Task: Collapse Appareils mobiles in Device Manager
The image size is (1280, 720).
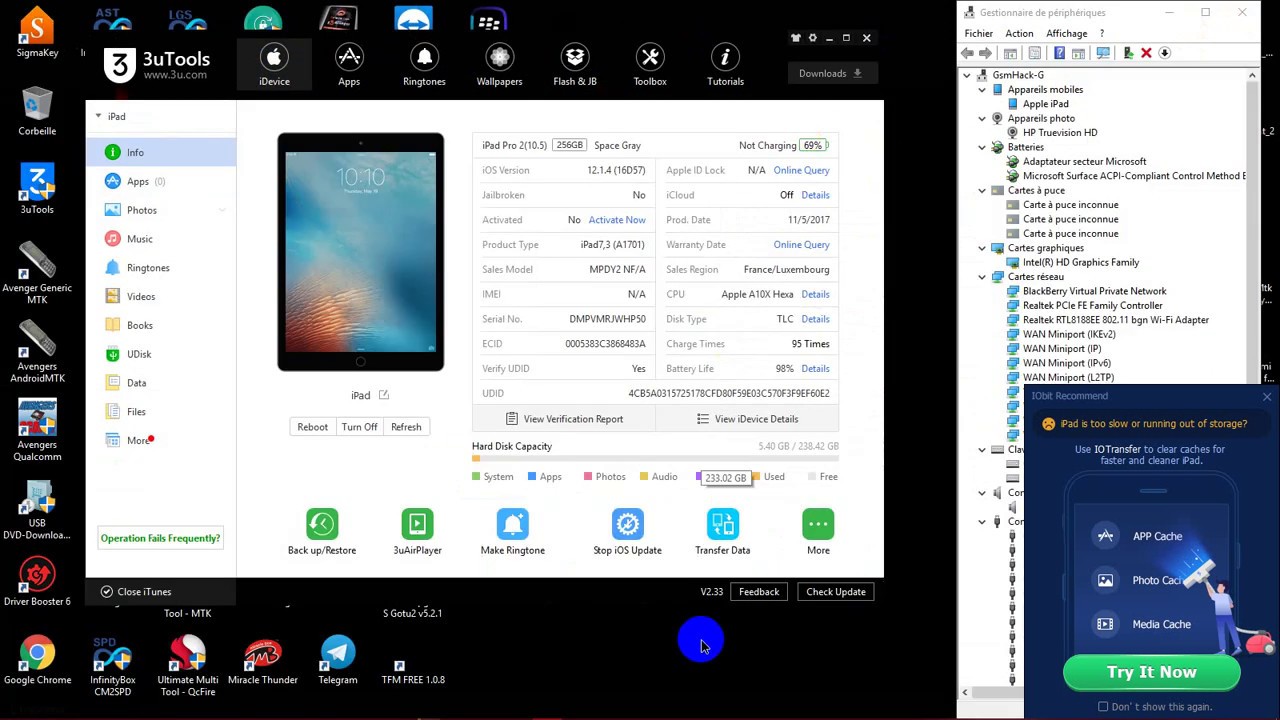Action: (982, 90)
